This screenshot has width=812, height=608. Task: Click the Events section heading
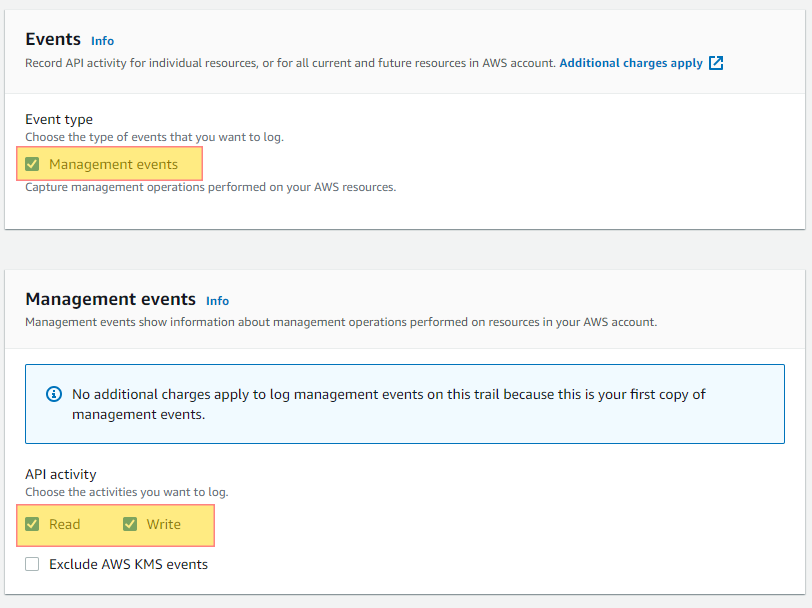click(53, 40)
